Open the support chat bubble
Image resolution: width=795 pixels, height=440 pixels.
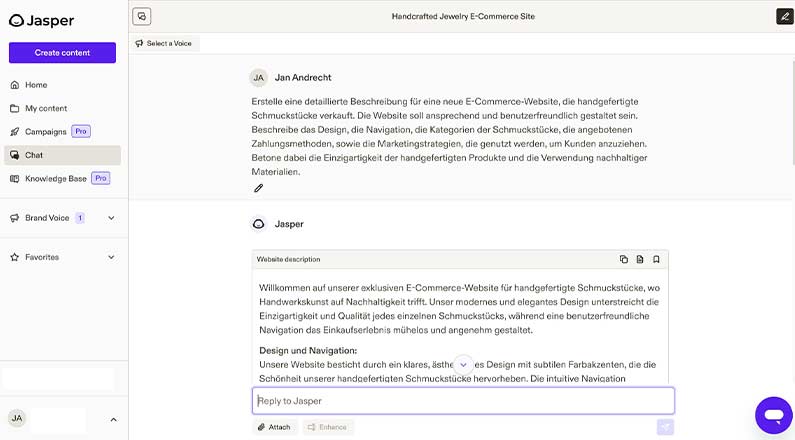coord(774,415)
